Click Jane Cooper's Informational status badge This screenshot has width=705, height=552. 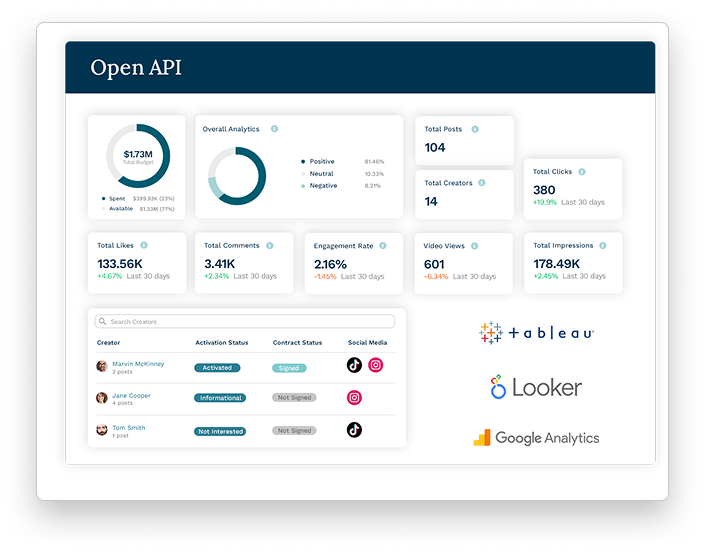pos(220,398)
